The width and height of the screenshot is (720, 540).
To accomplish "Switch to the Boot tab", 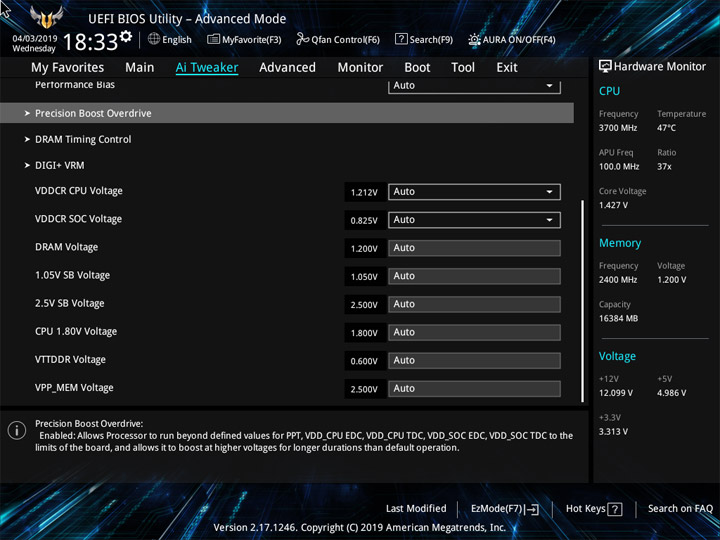I will [x=417, y=68].
